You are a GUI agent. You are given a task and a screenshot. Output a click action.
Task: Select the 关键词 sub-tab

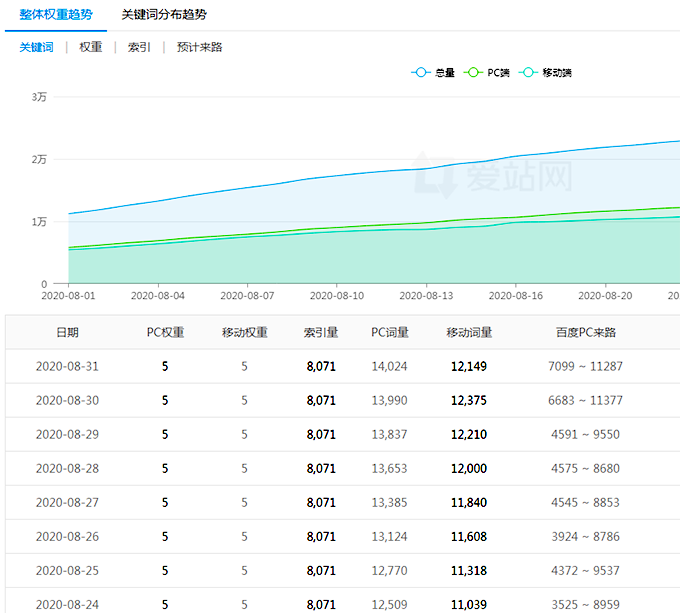[x=37, y=47]
